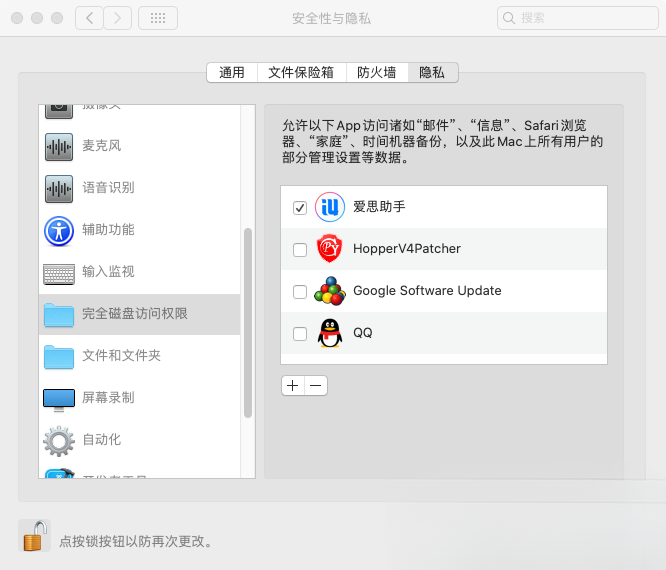Click the Full Disk Access folder icon
The width and height of the screenshot is (666, 570).
59,315
